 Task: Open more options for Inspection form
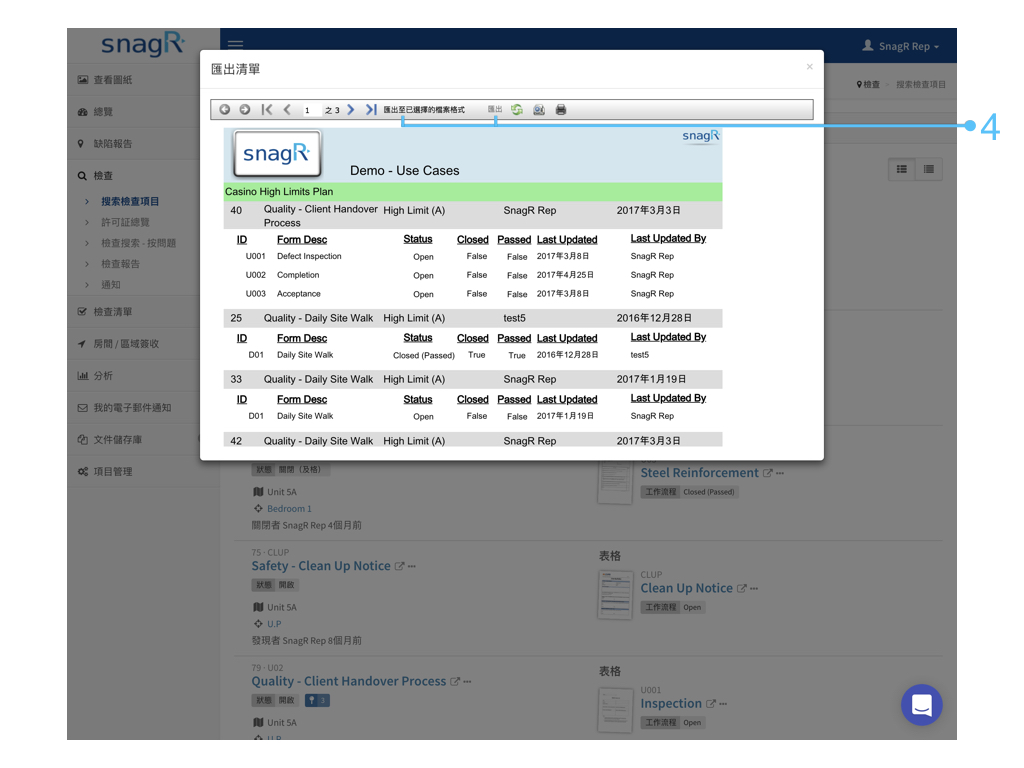[723, 704]
